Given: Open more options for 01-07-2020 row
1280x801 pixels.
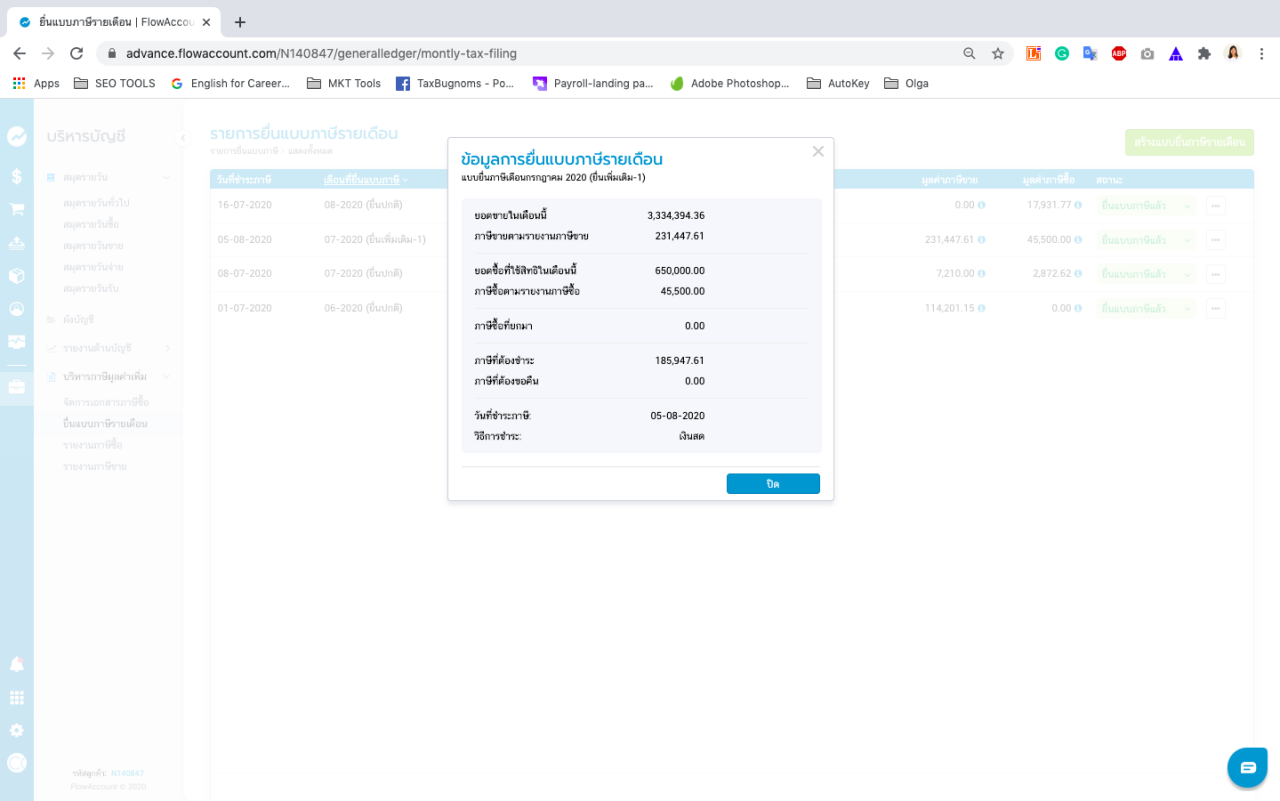Looking at the screenshot, I should point(1215,309).
